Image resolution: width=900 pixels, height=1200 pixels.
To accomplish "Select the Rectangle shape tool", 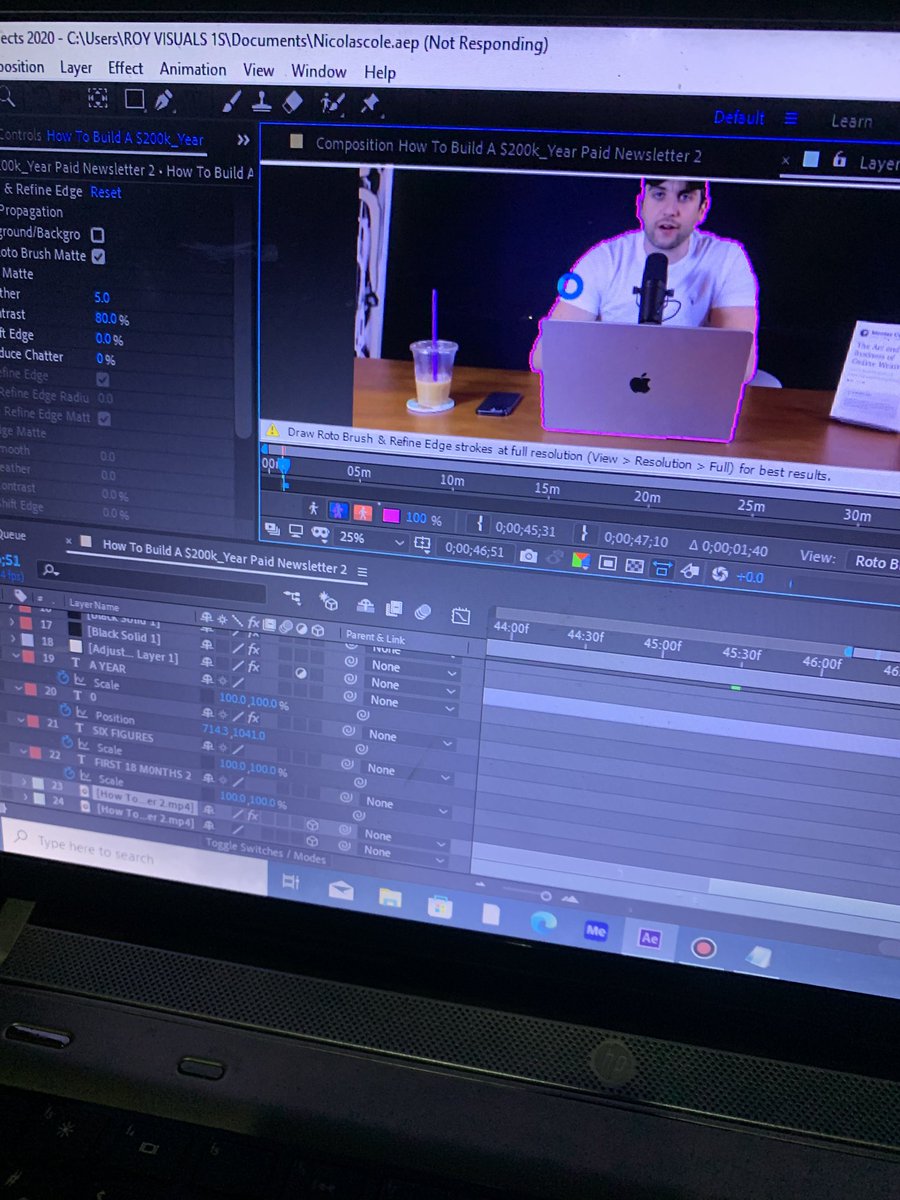I will 134,99.
